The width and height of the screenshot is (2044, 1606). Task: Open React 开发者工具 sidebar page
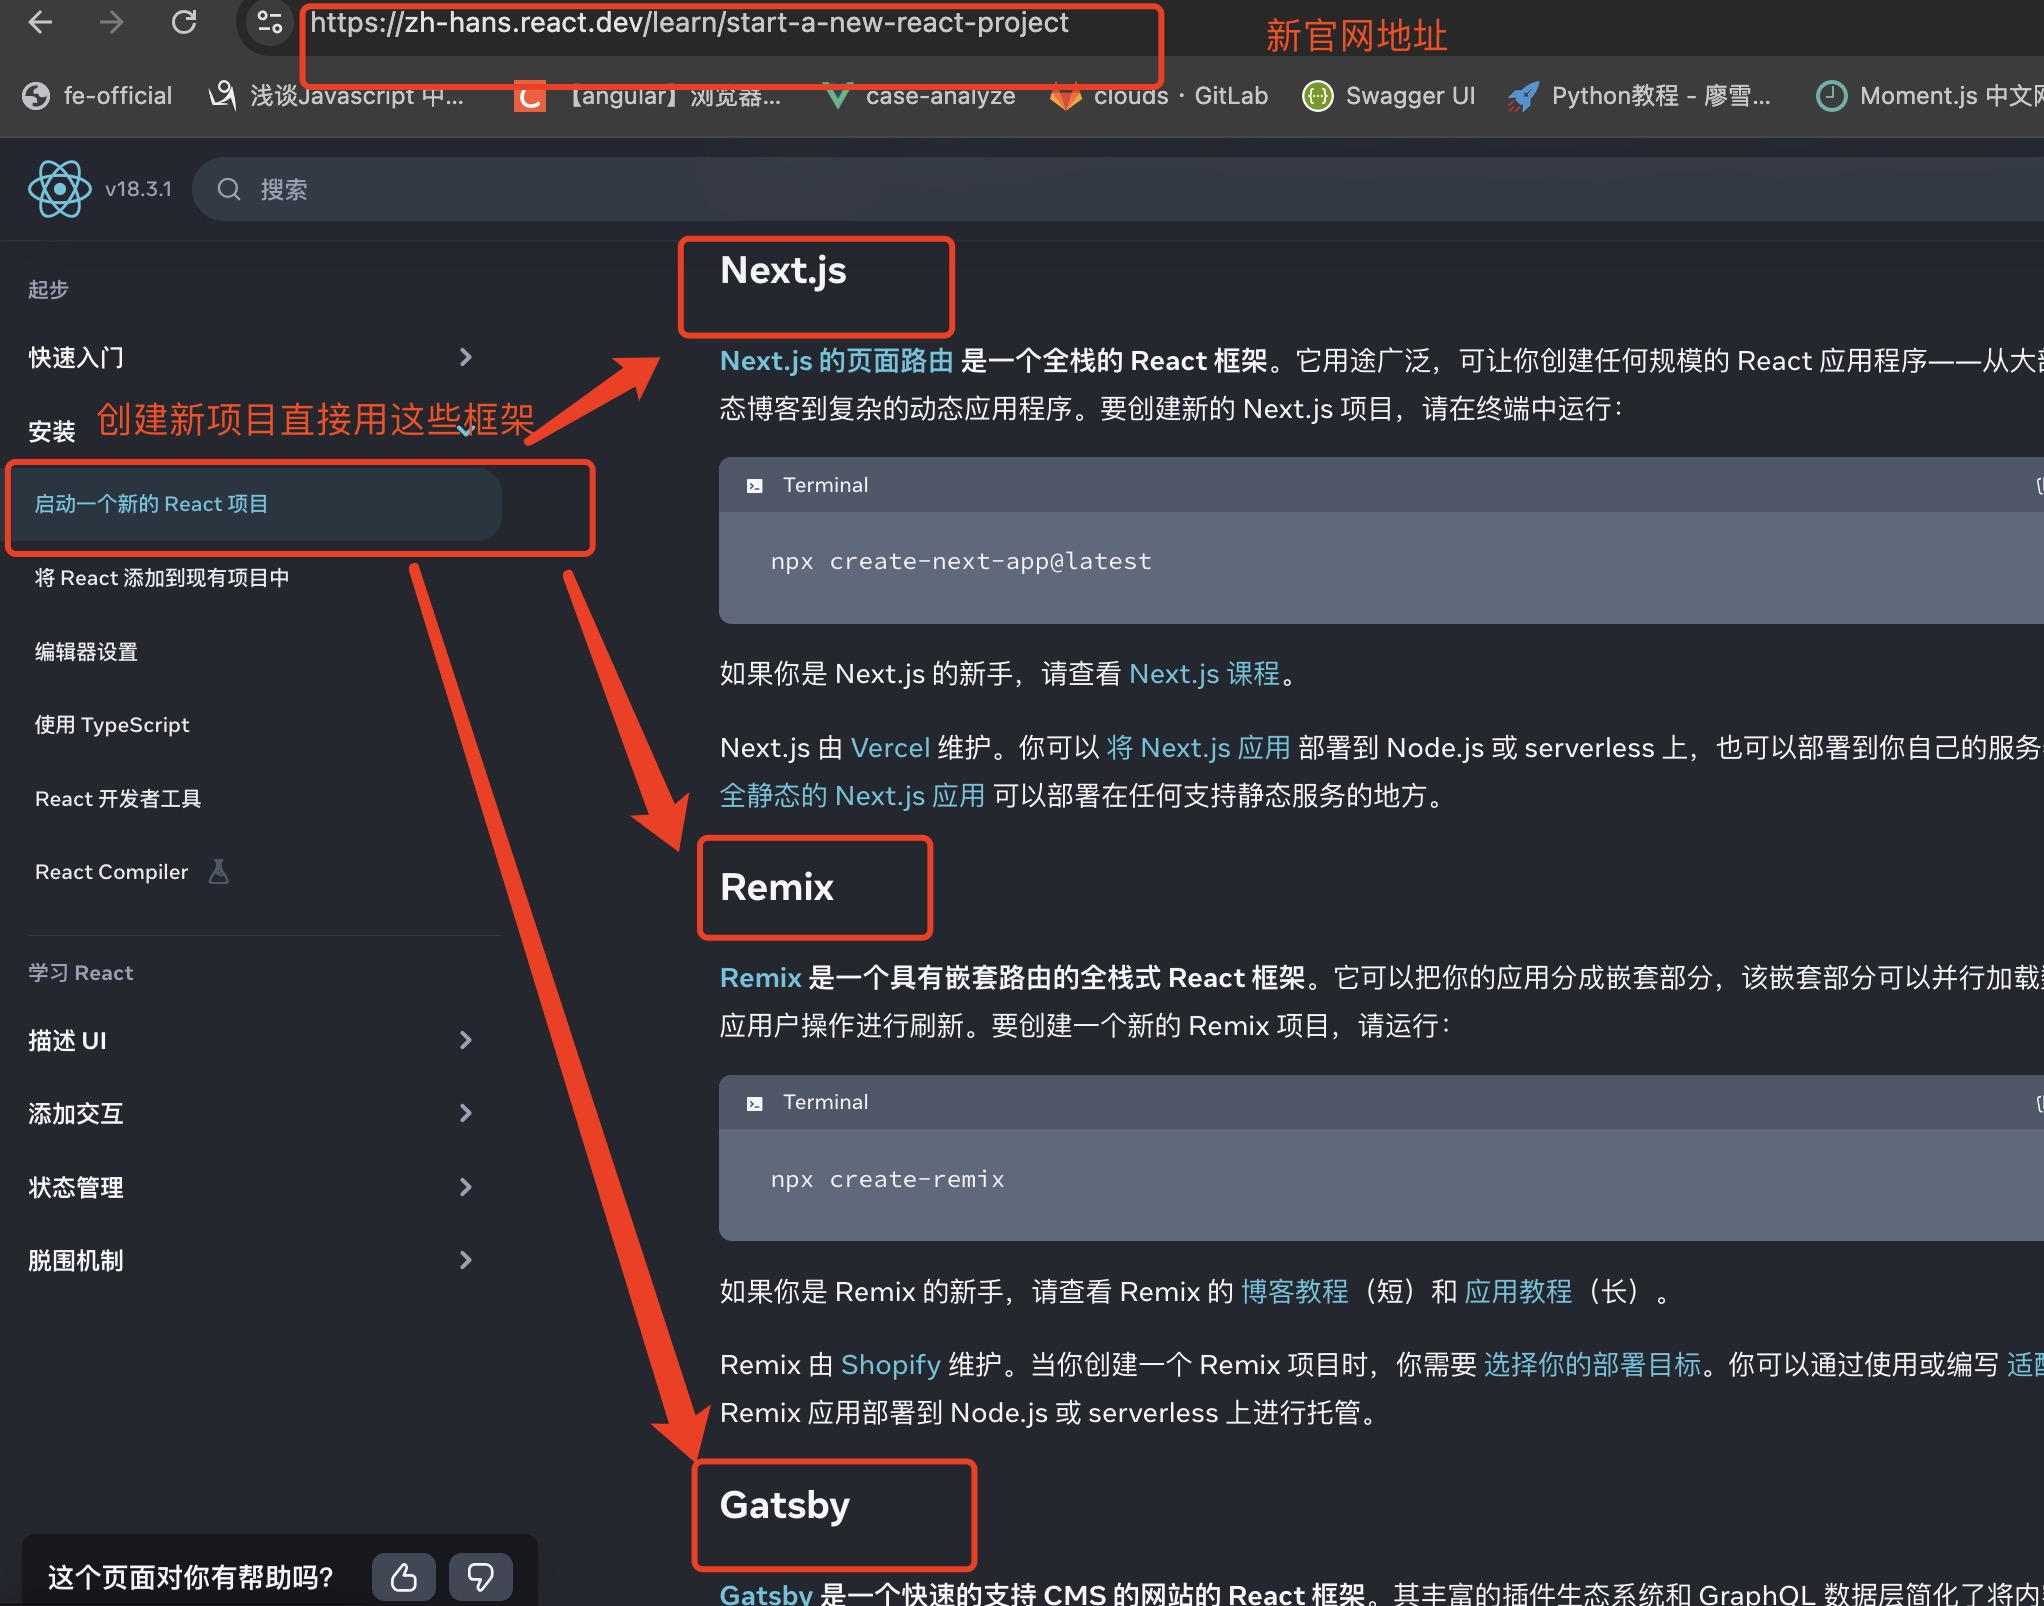118,799
